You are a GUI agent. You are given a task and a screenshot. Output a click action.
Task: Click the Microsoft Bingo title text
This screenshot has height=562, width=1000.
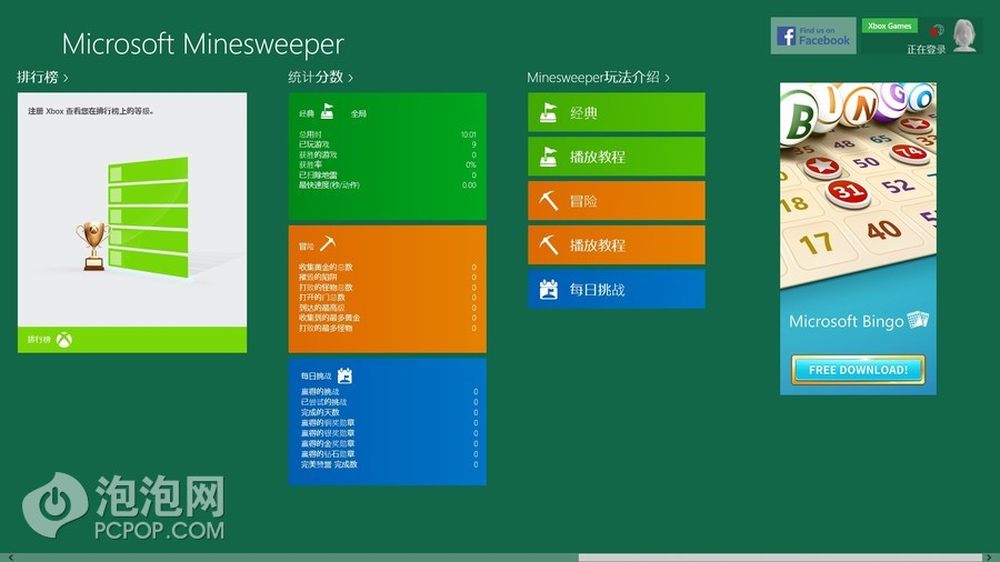point(846,321)
